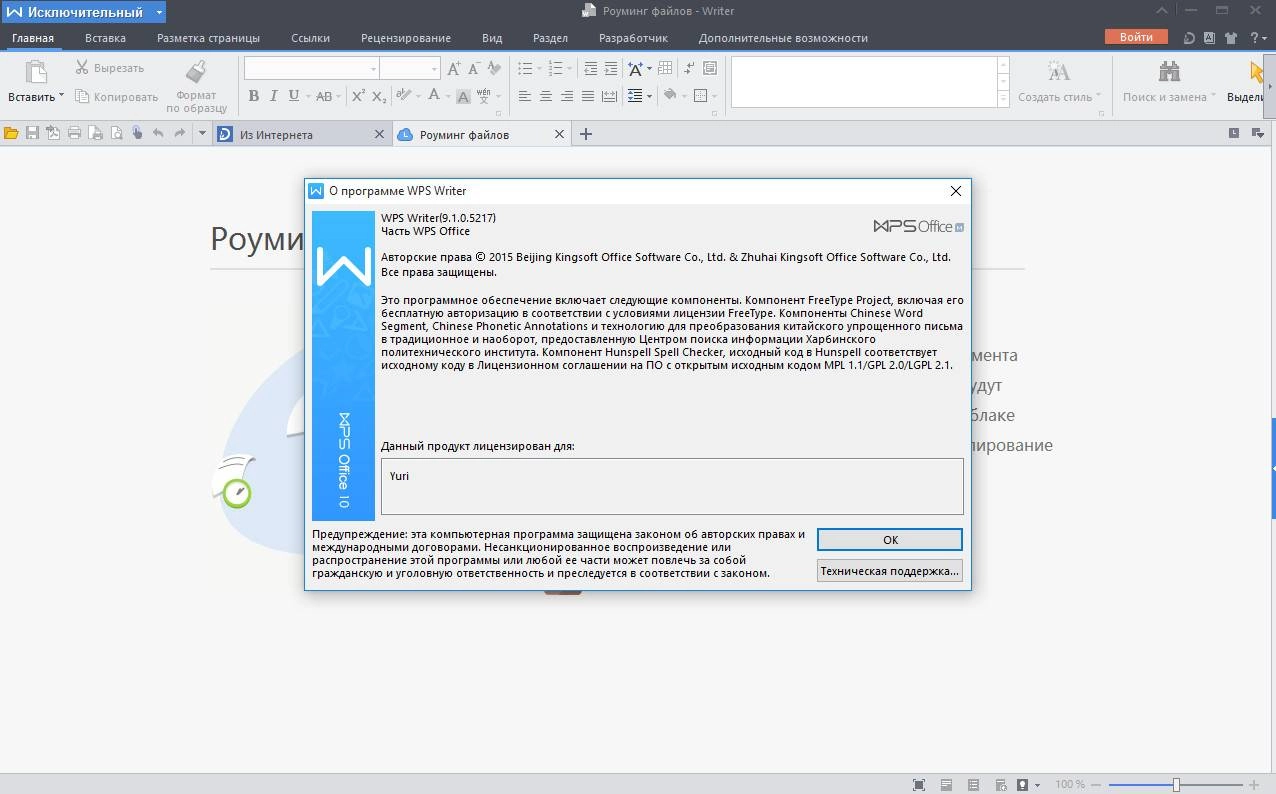
Task: Click the Increase indent icon
Action: 610,69
